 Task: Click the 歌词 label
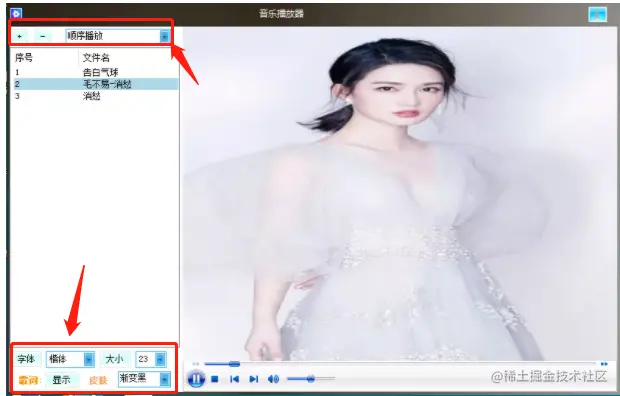pos(29,381)
